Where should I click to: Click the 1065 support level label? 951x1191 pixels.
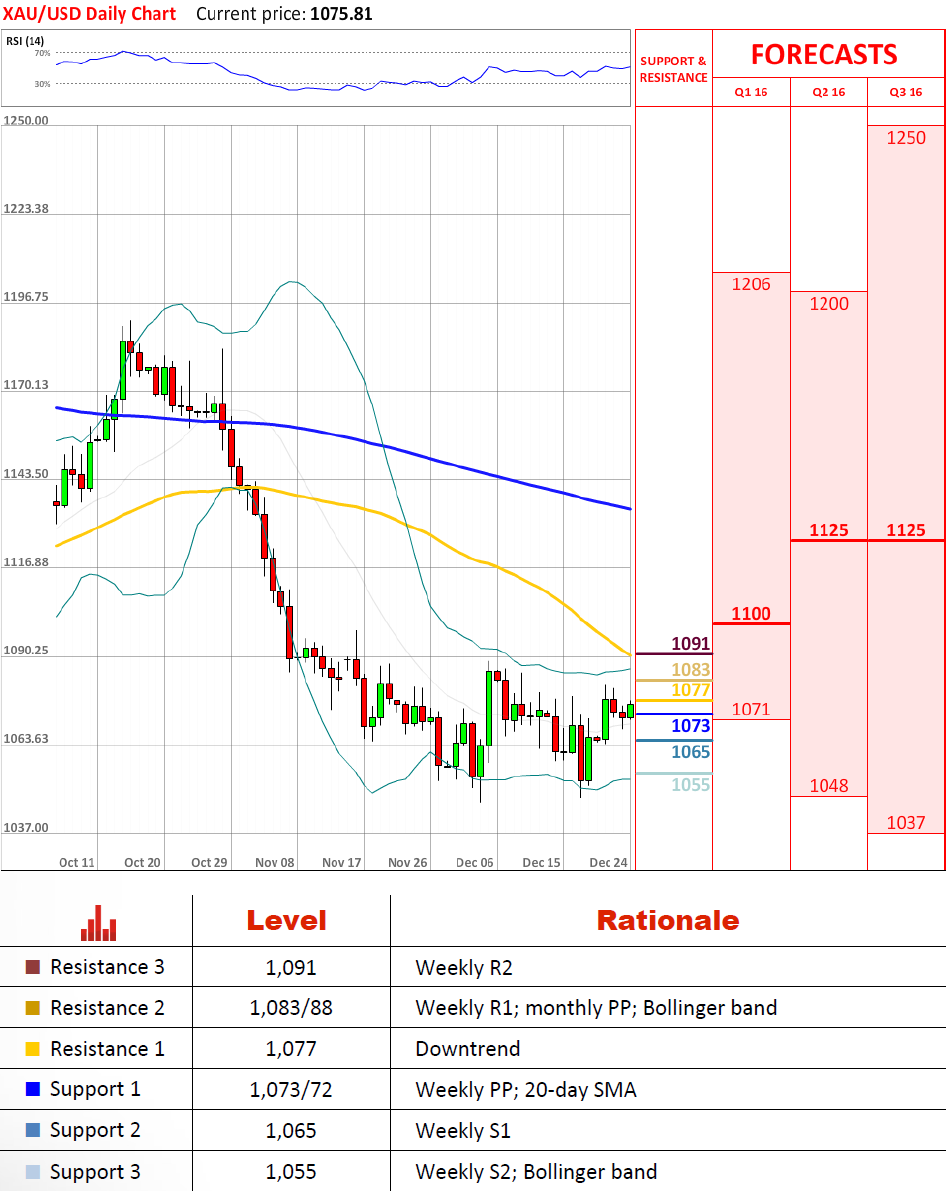690,752
